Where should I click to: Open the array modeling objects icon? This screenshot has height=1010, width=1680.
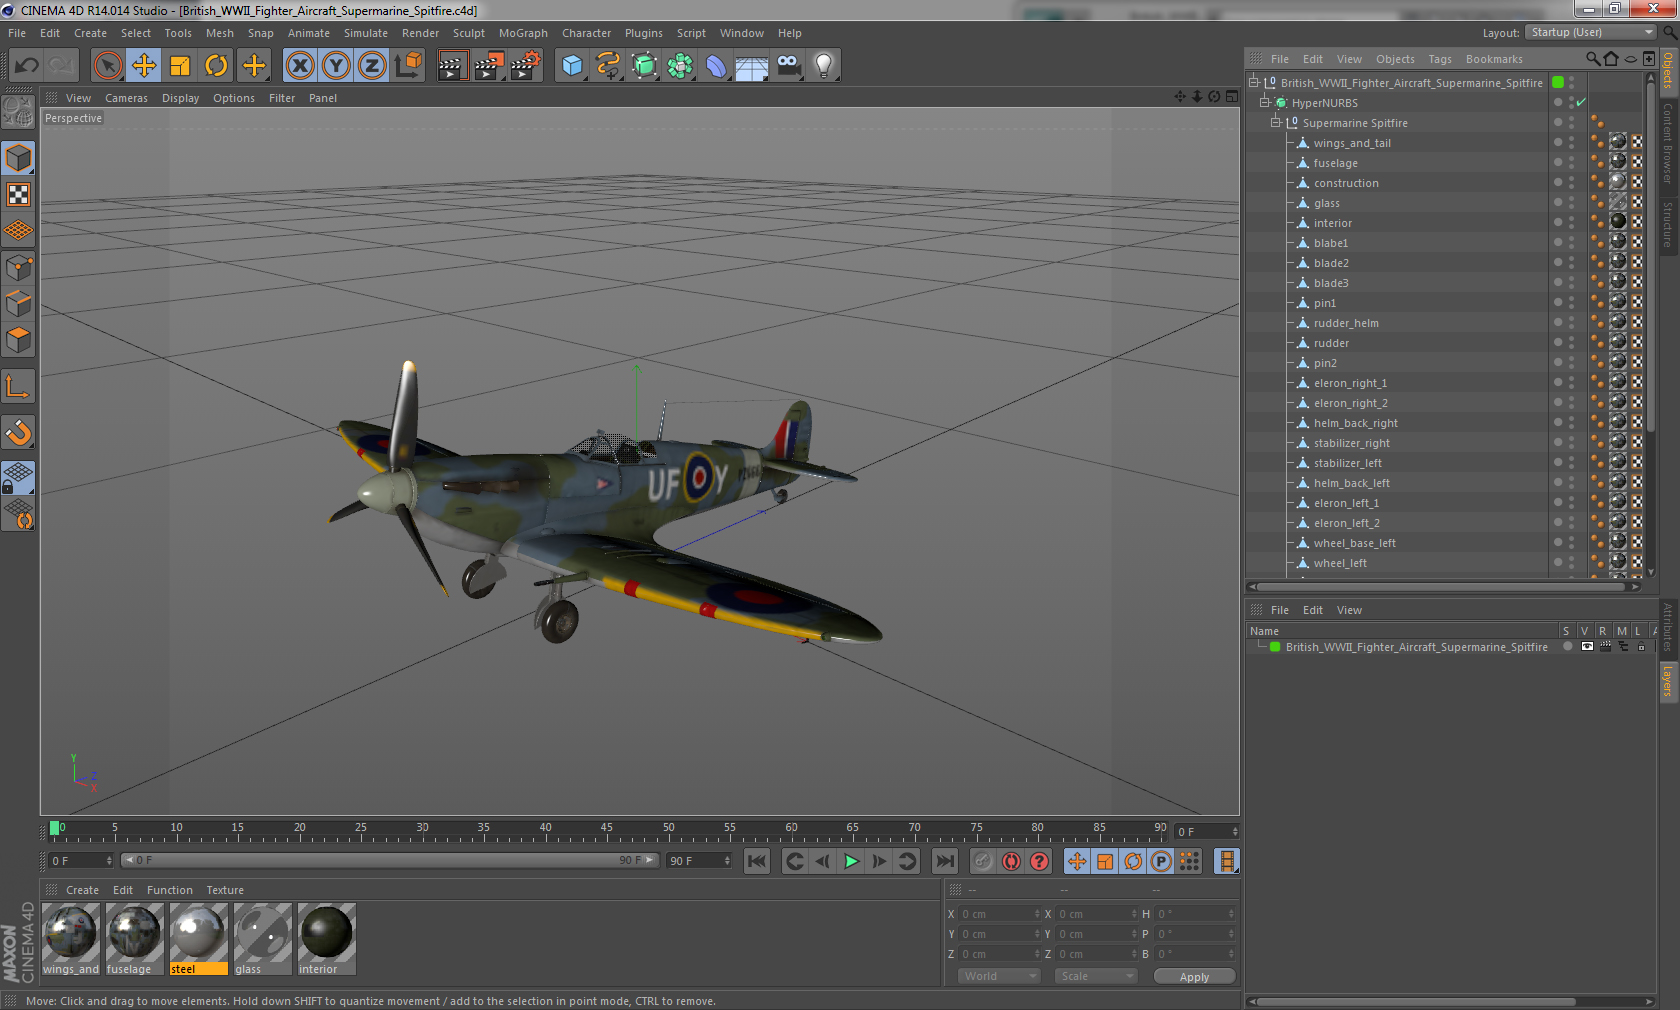point(681,66)
